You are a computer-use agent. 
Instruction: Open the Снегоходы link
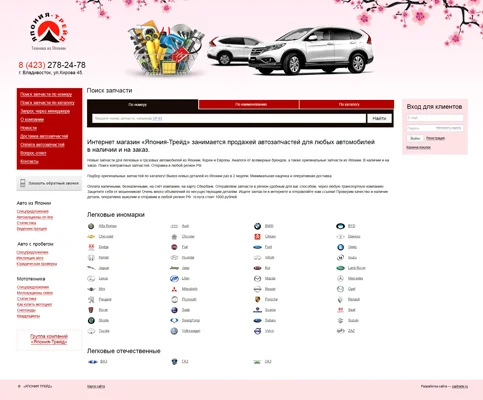26,310
